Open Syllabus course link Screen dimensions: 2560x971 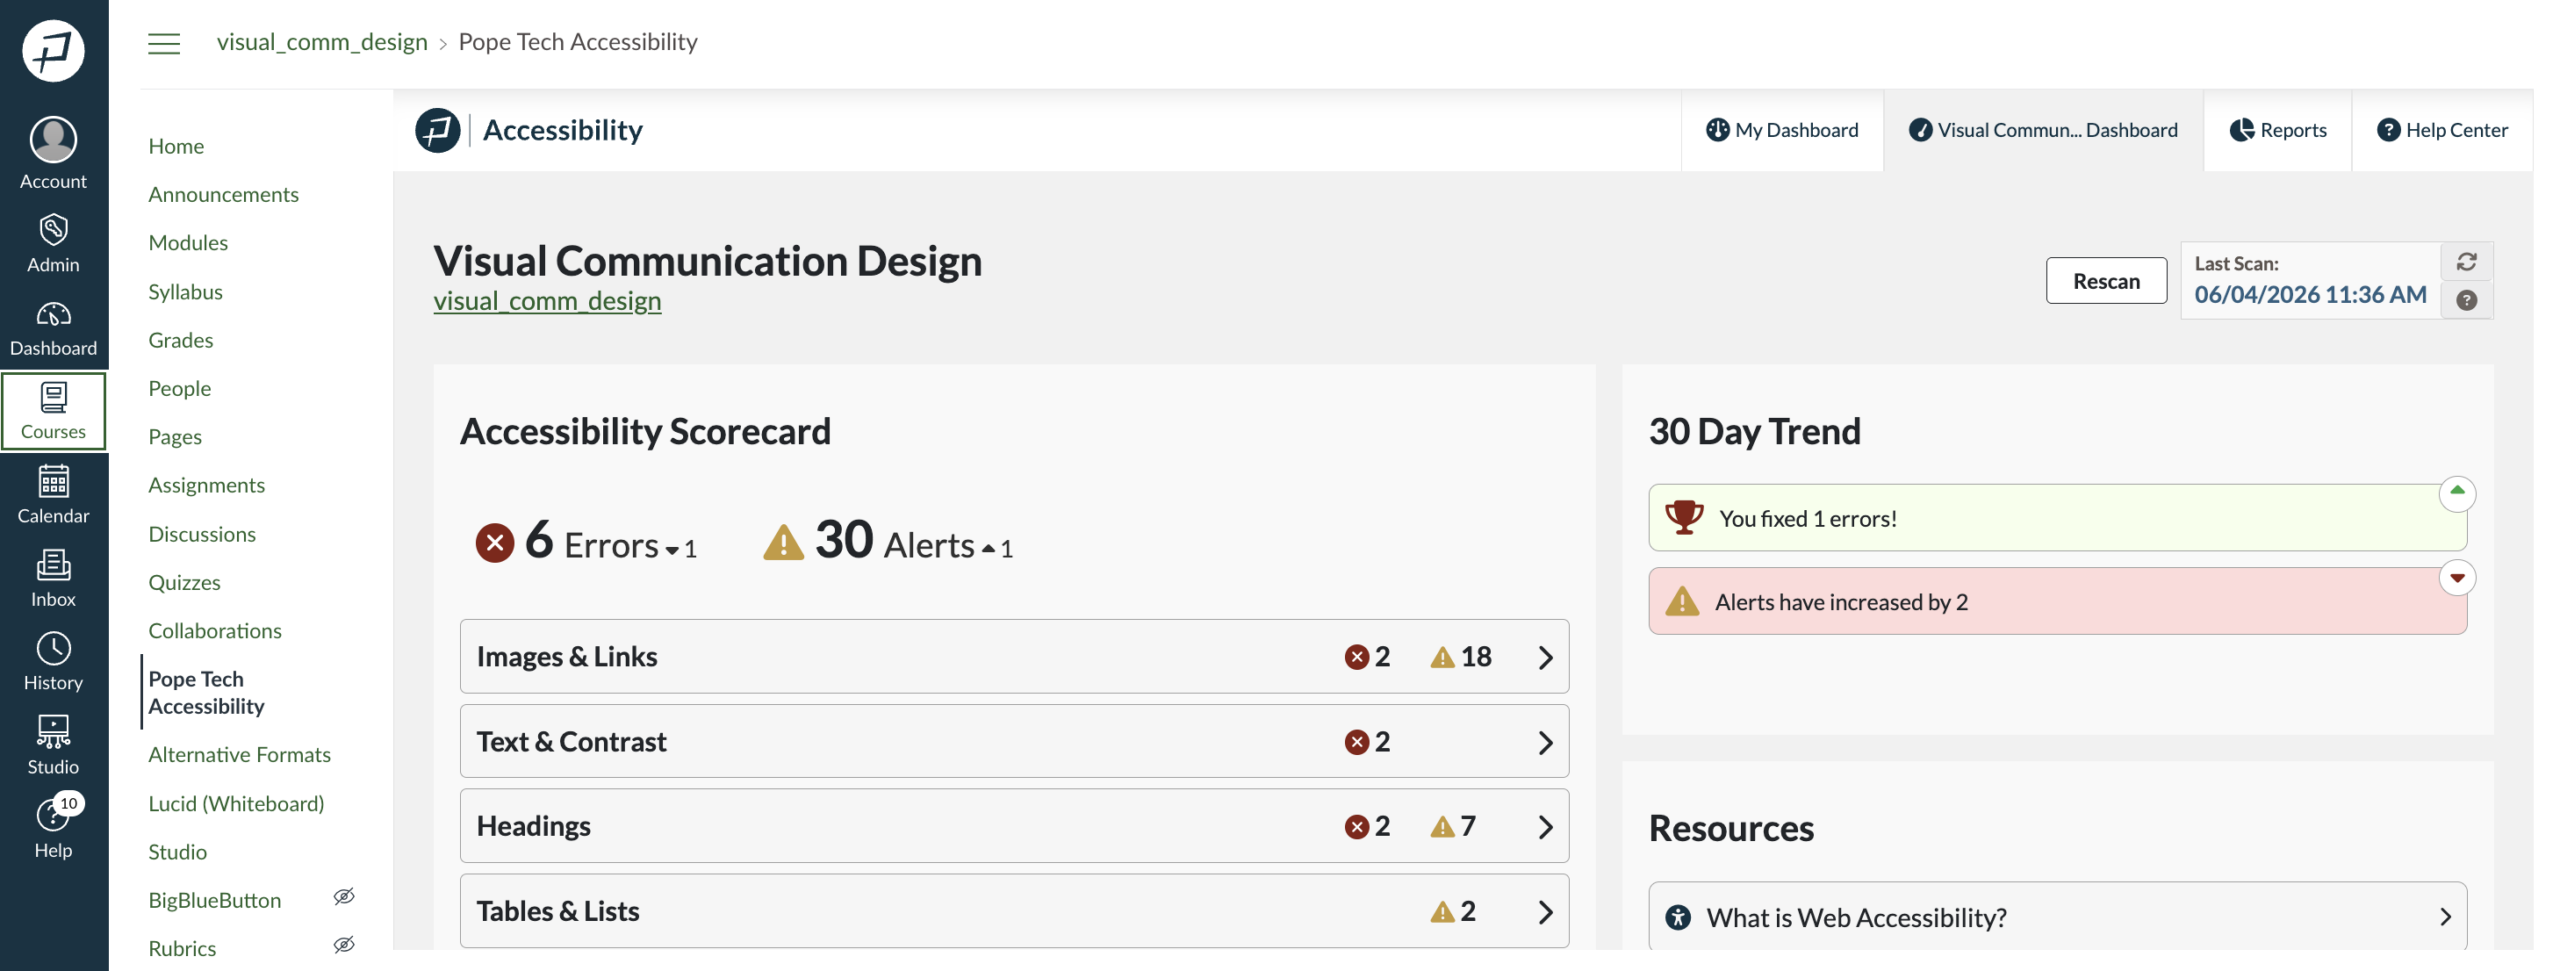(186, 292)
